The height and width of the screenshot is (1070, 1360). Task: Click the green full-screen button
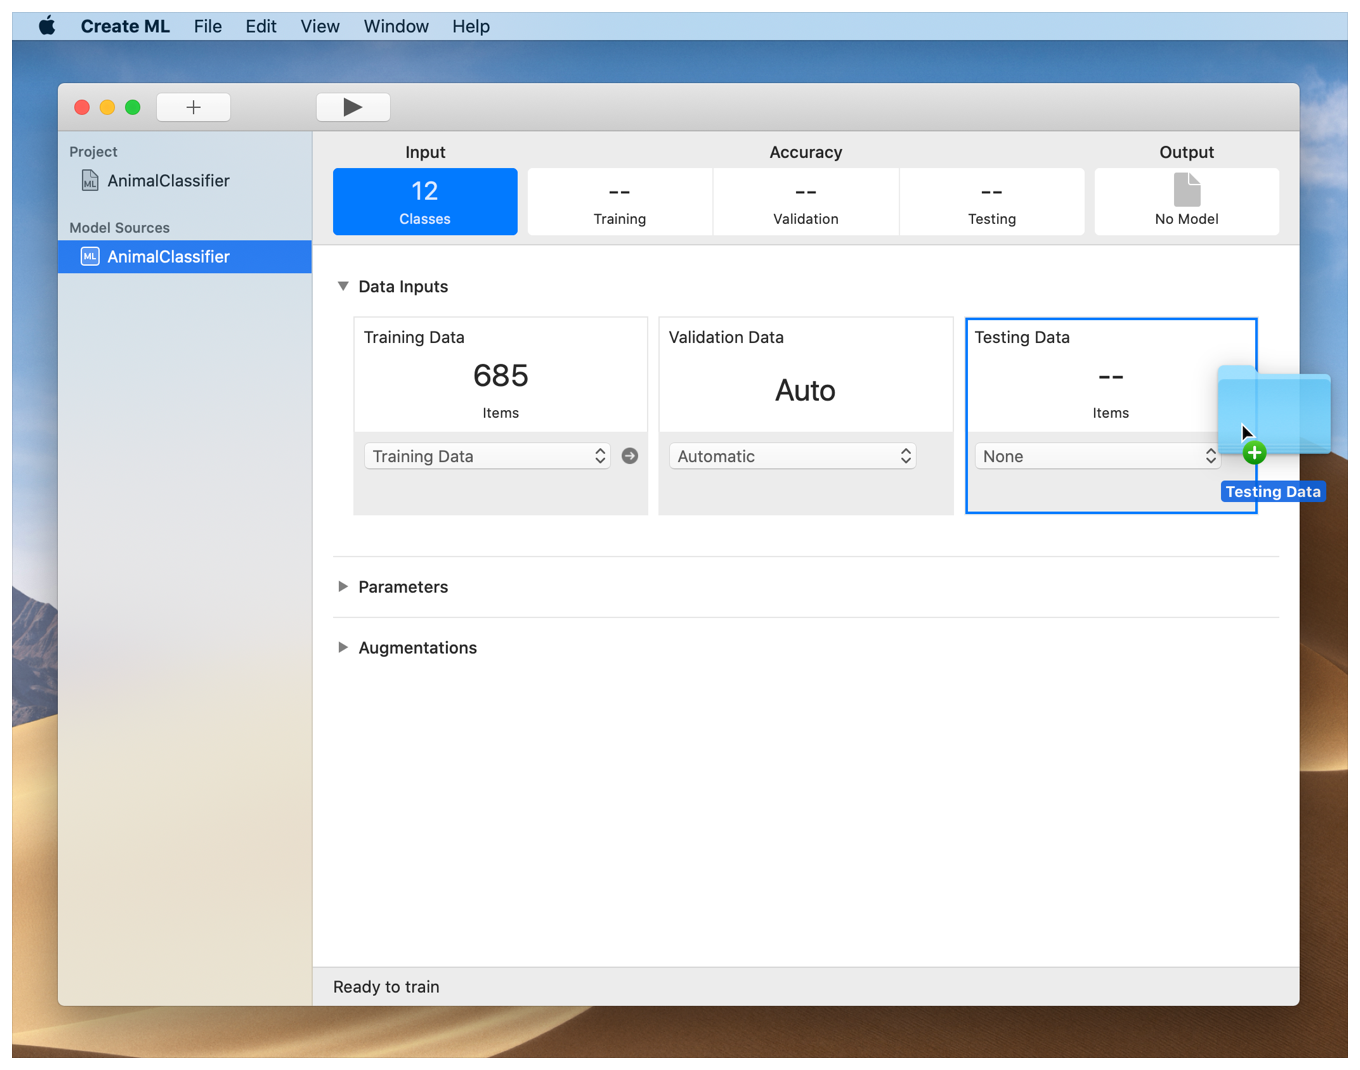[133, 107]
